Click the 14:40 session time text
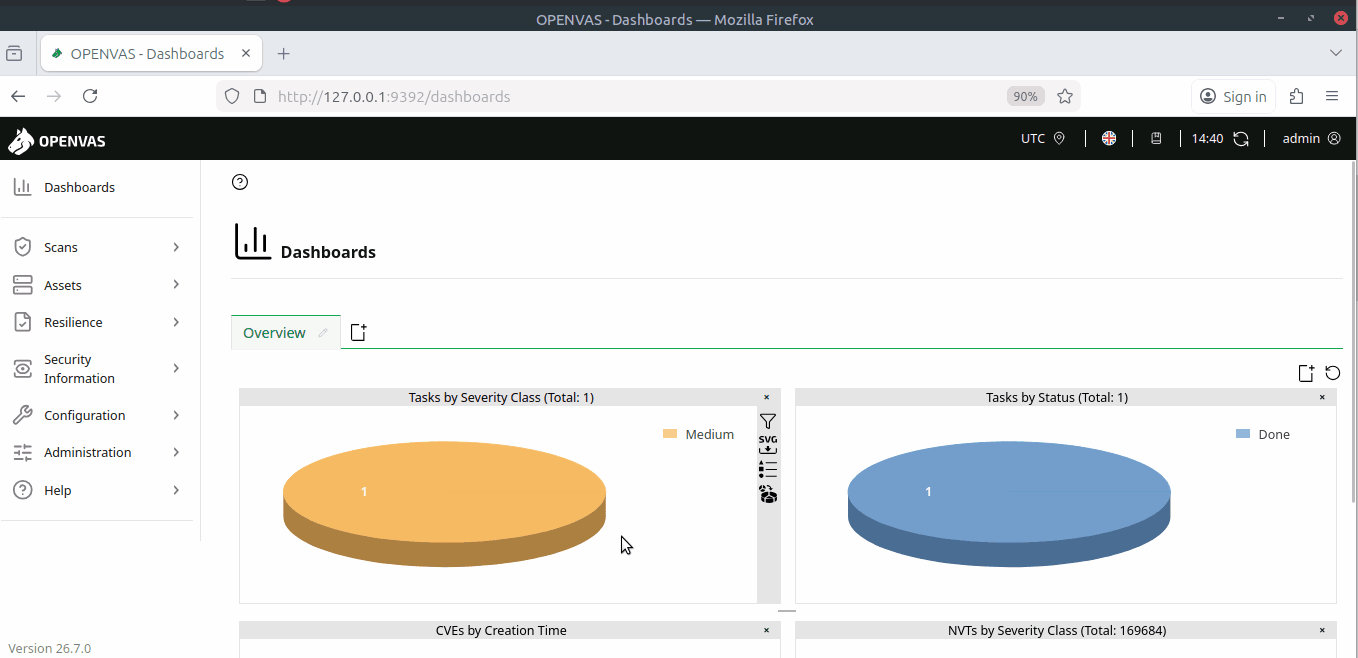Viewport: 1358px width, 658px height. 1207,139
